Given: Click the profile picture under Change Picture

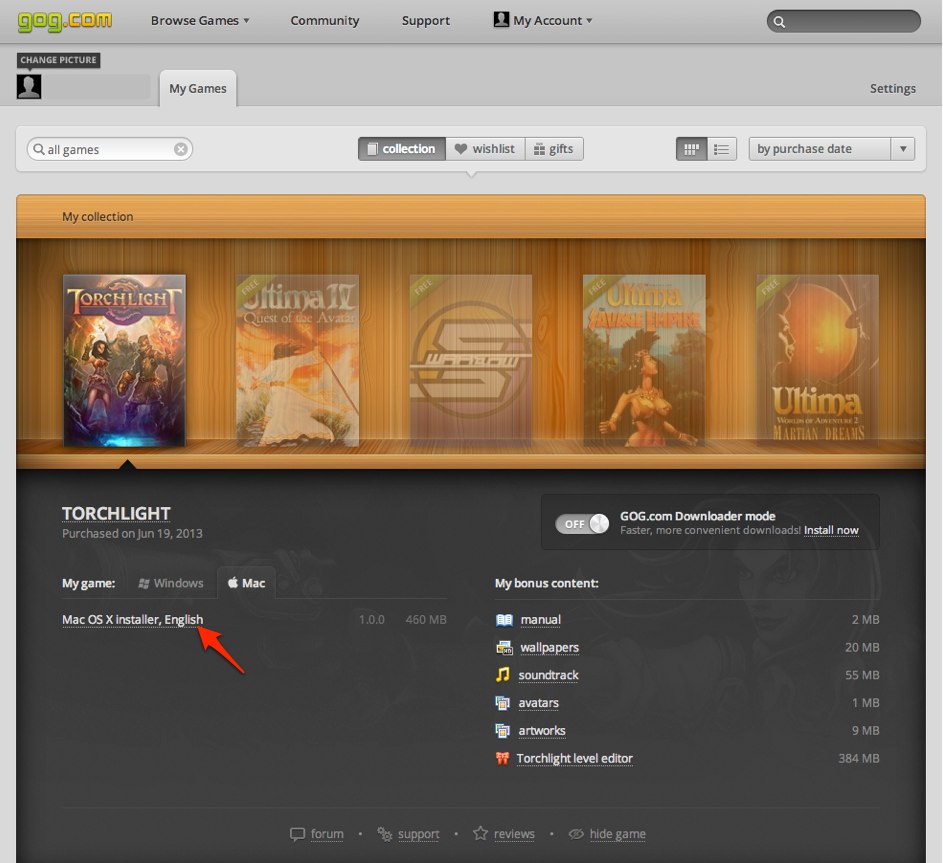Looking at the screenshot, I should coord(29,87).
